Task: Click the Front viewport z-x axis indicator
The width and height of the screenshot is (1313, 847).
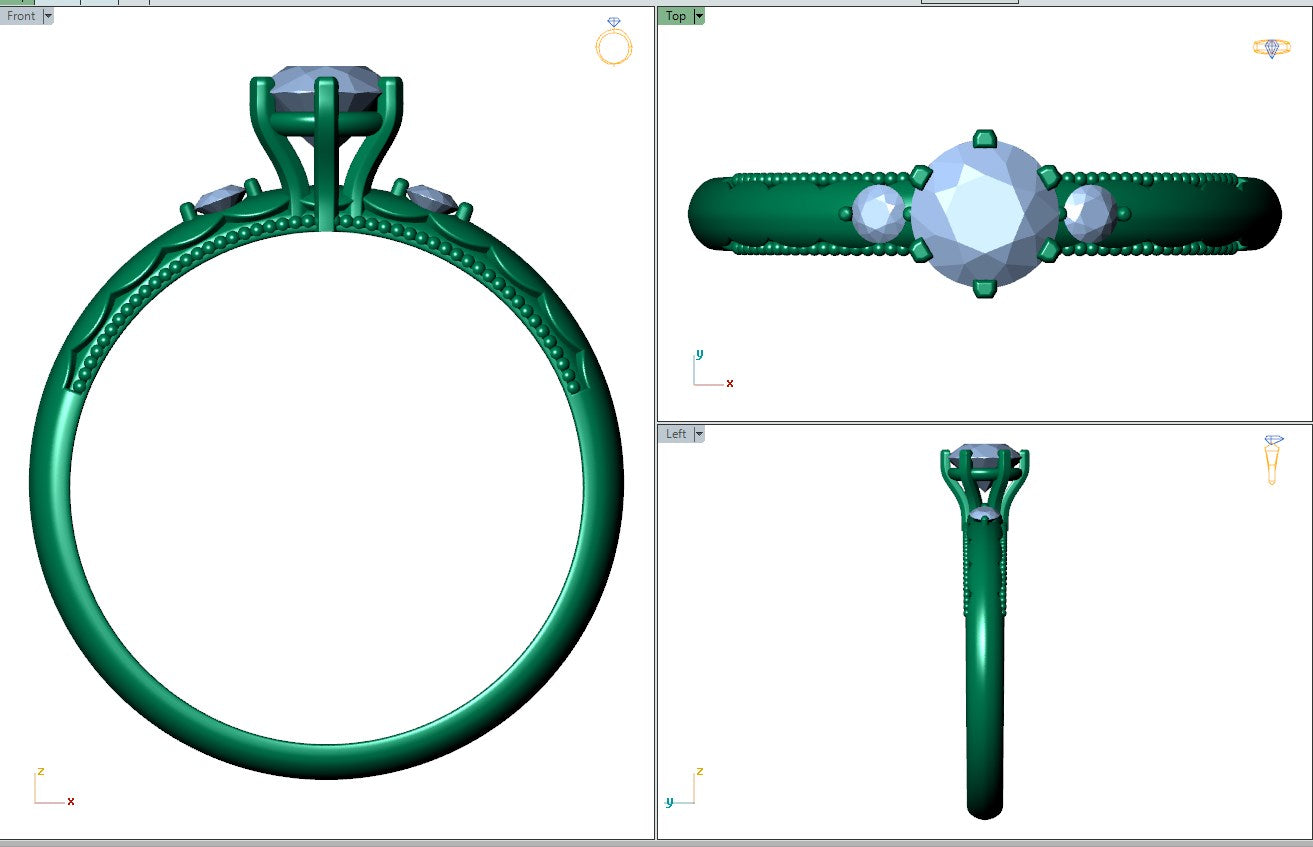Action: click(50, 789)
